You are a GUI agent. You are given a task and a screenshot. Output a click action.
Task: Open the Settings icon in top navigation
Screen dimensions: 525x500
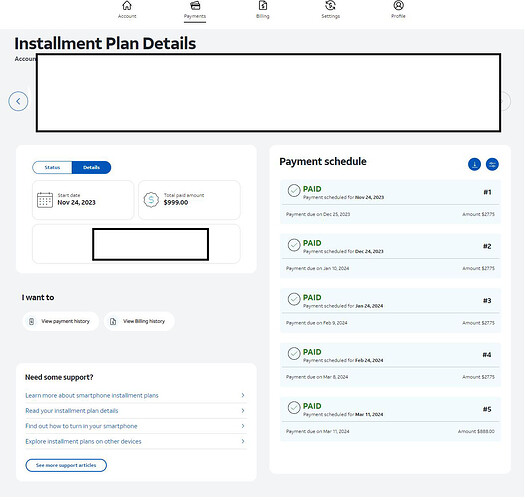330,5
